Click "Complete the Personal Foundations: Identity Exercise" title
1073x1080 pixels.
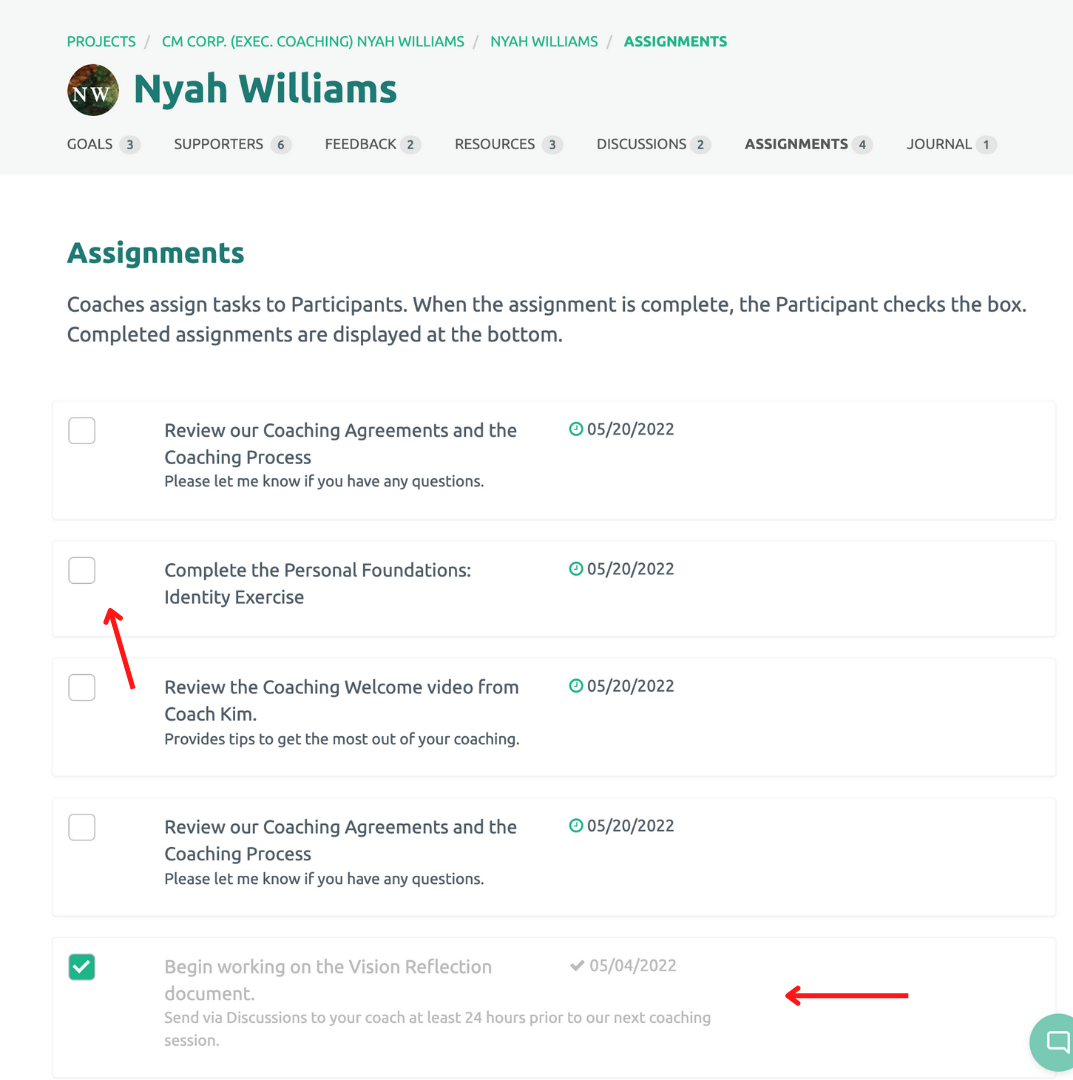coord(317,583)
